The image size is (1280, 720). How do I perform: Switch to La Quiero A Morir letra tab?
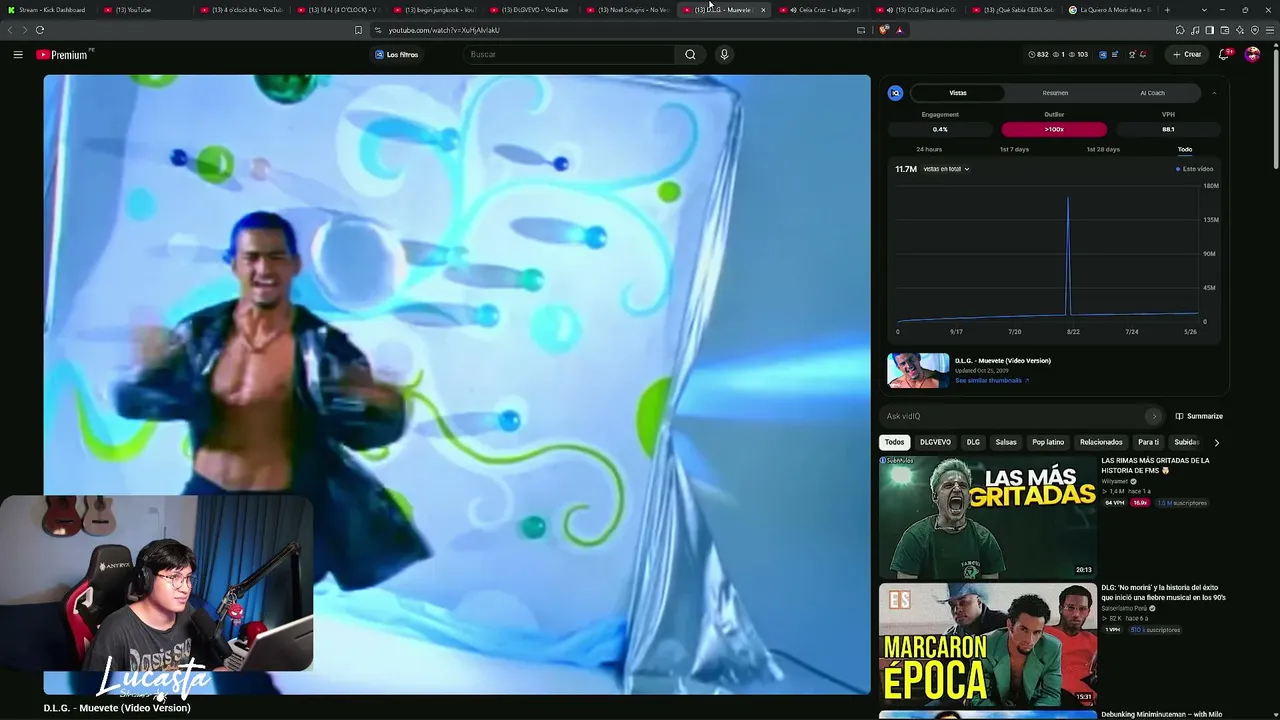pyautogui.click(x=1112, y=10)
